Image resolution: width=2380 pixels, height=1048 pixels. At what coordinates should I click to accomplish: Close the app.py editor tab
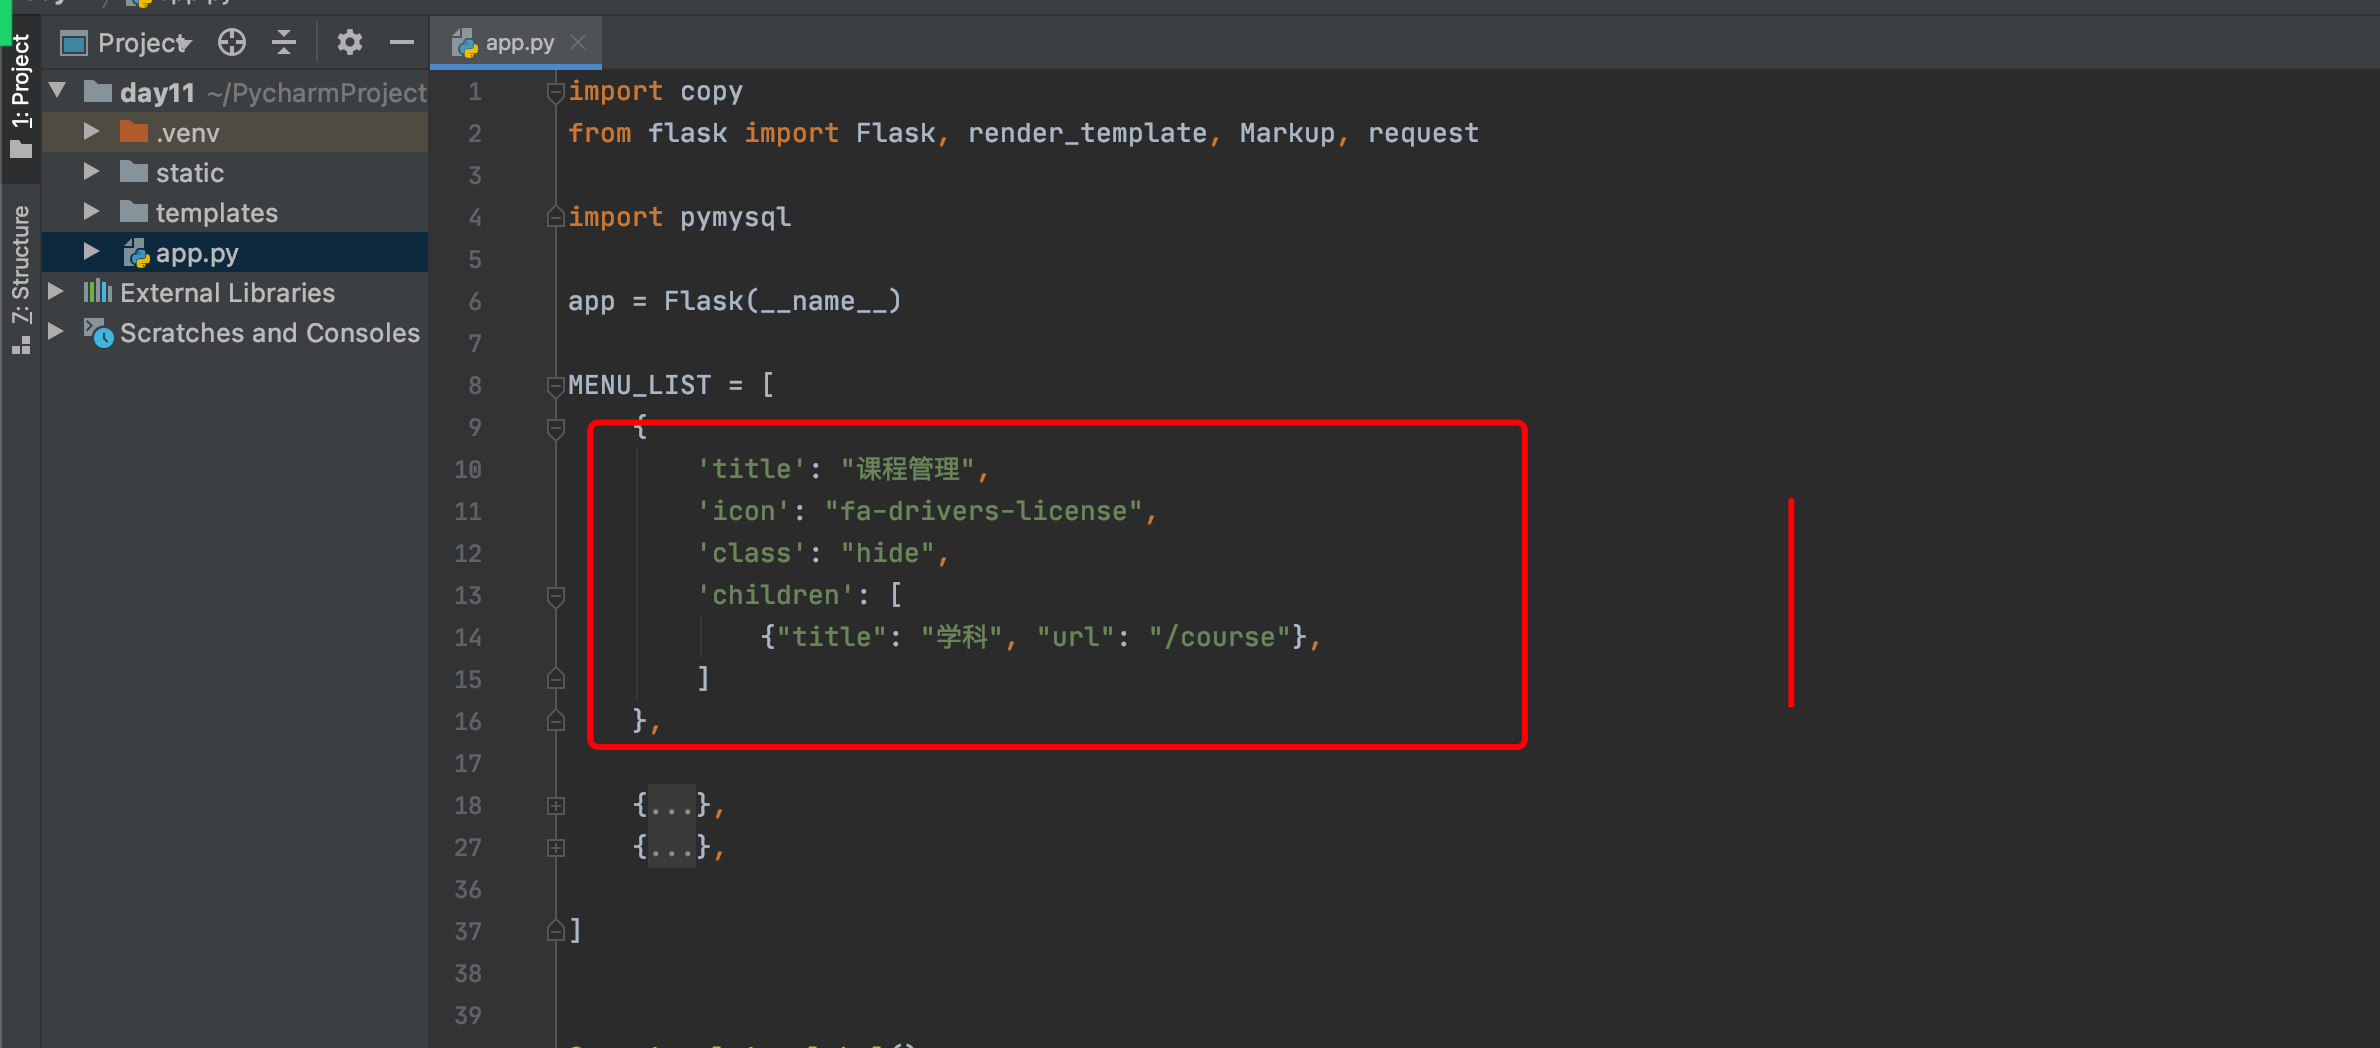tap(578, 42)
